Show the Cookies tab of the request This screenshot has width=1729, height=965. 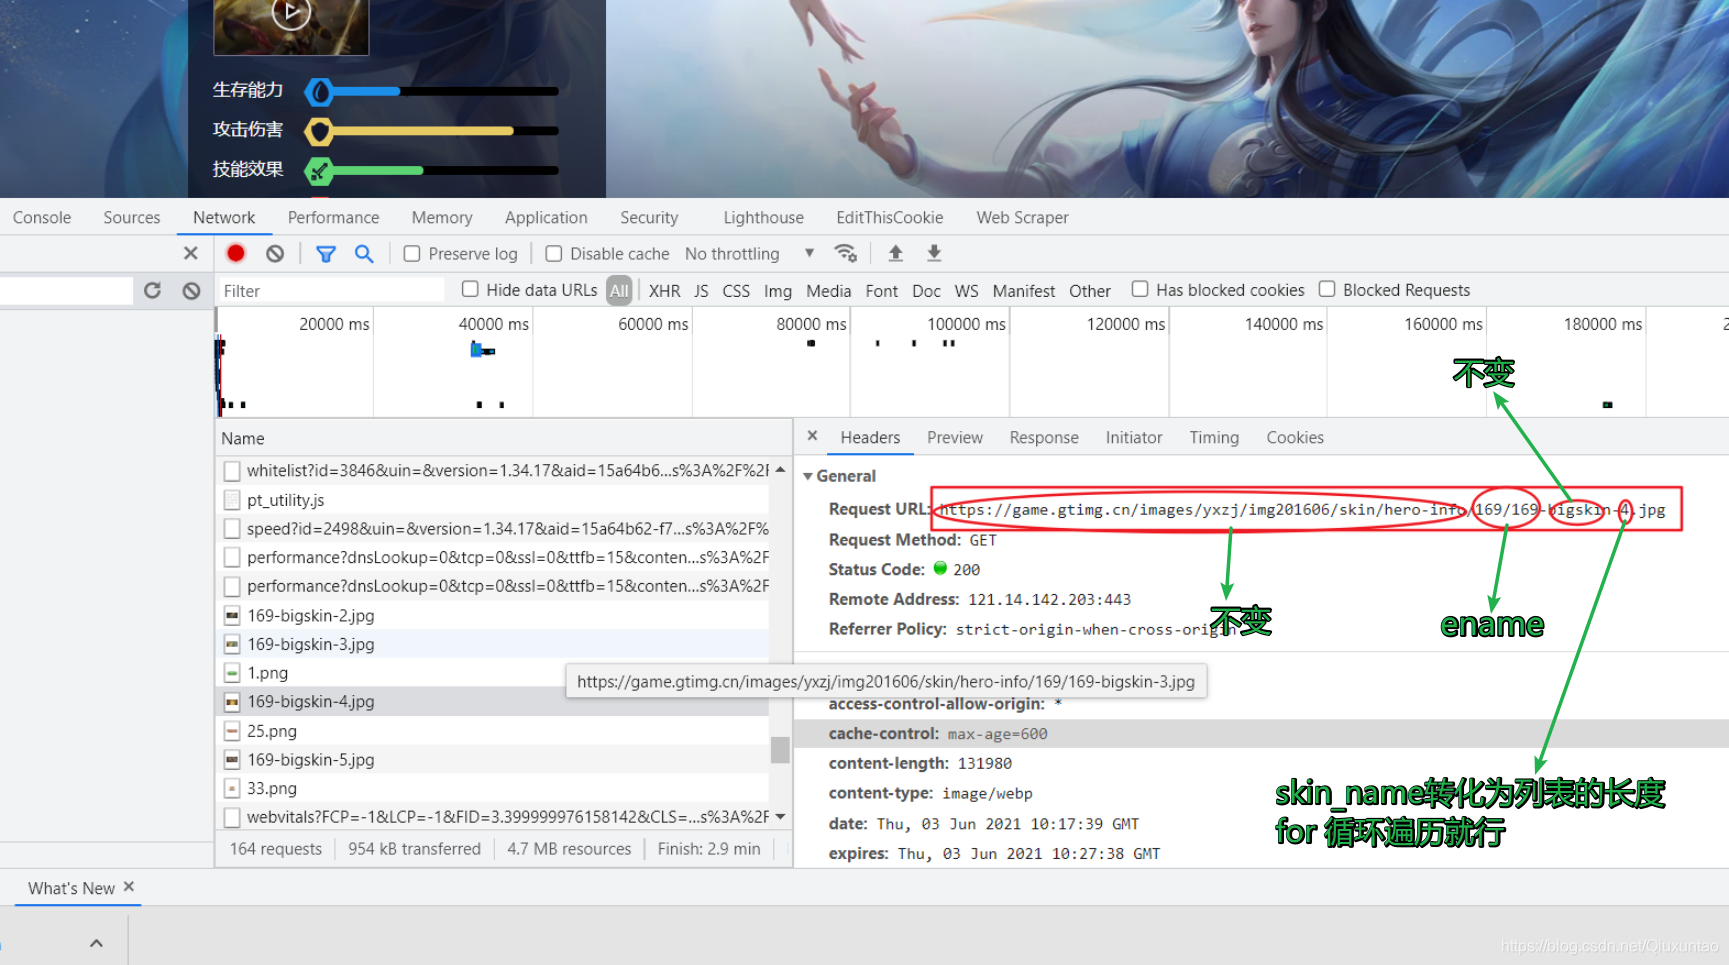click(1295, 437)
